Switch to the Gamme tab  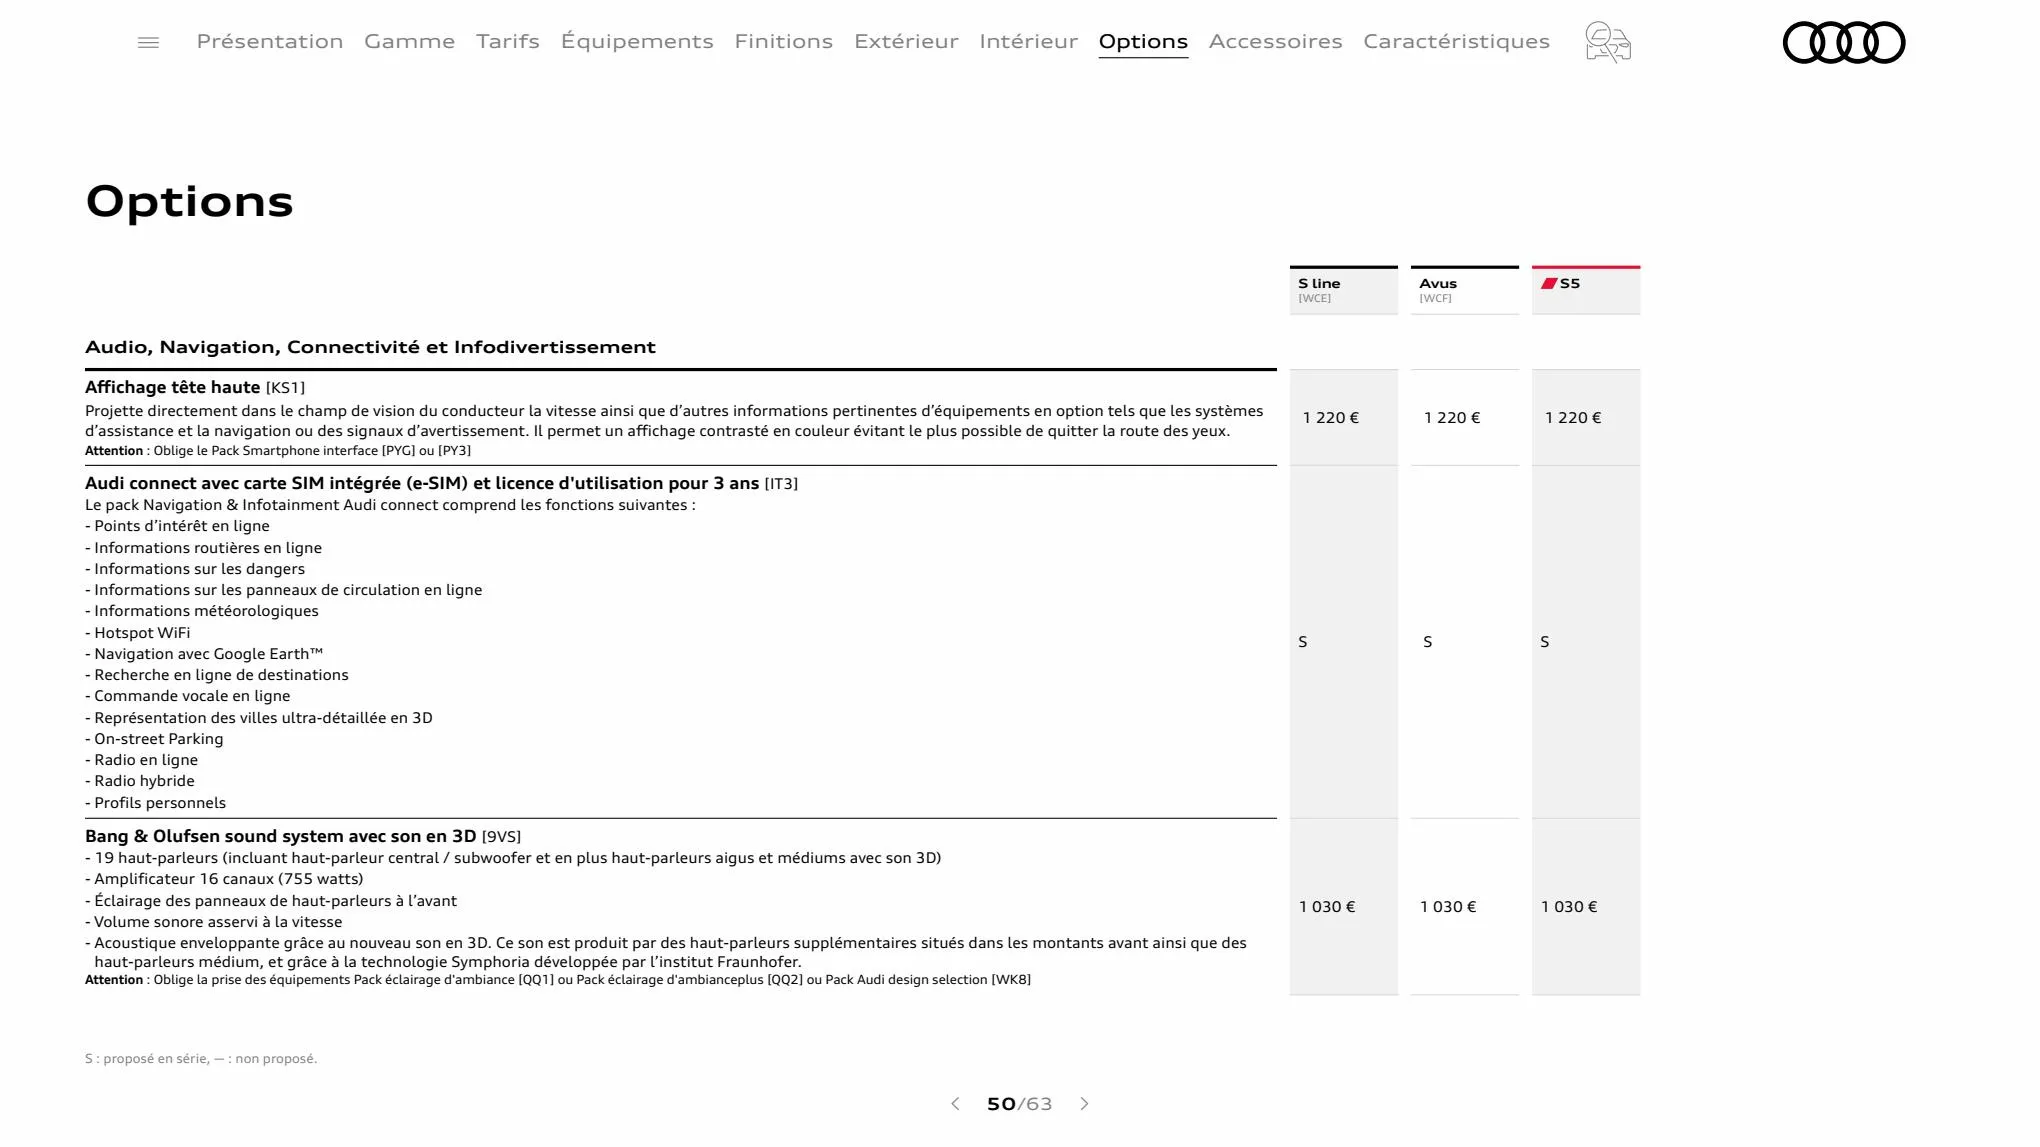pos(410,41)
